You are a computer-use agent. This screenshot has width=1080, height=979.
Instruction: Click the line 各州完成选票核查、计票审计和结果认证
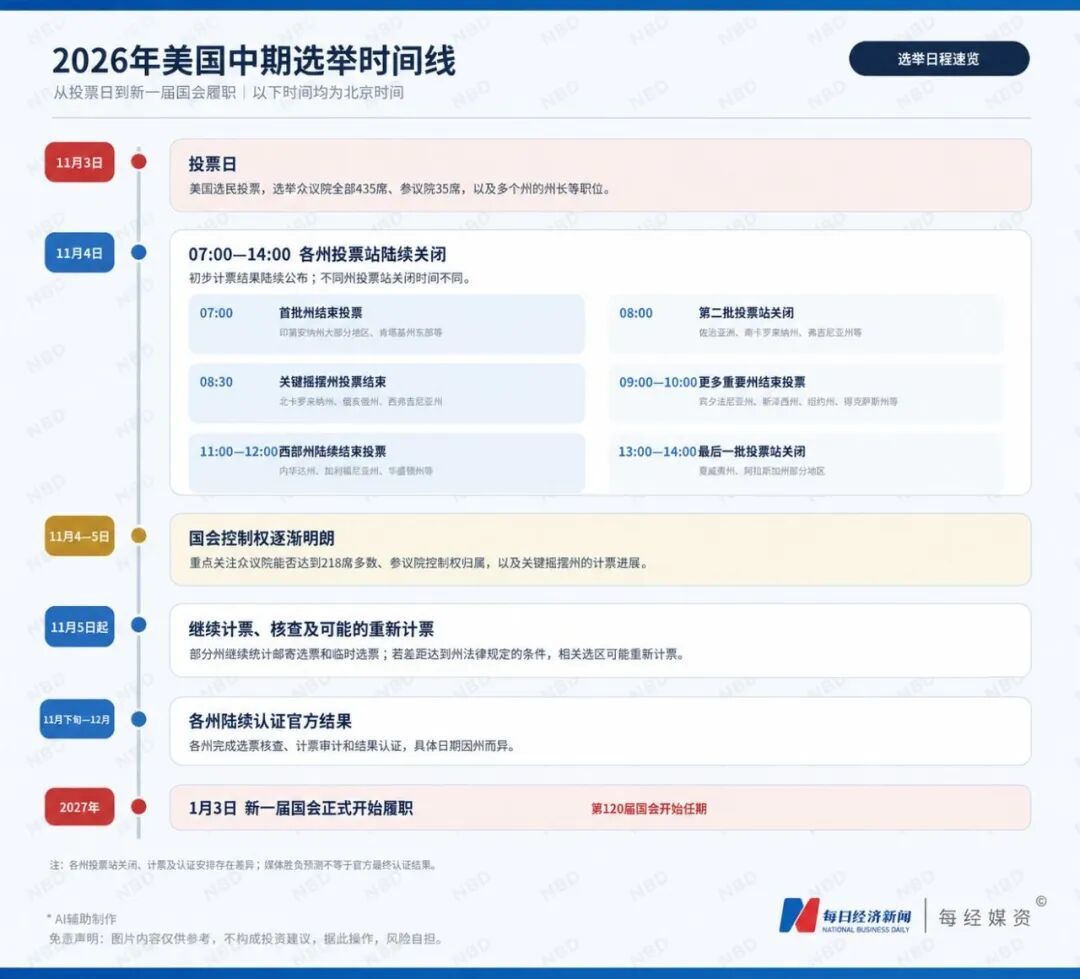click(x=352, y=745)
